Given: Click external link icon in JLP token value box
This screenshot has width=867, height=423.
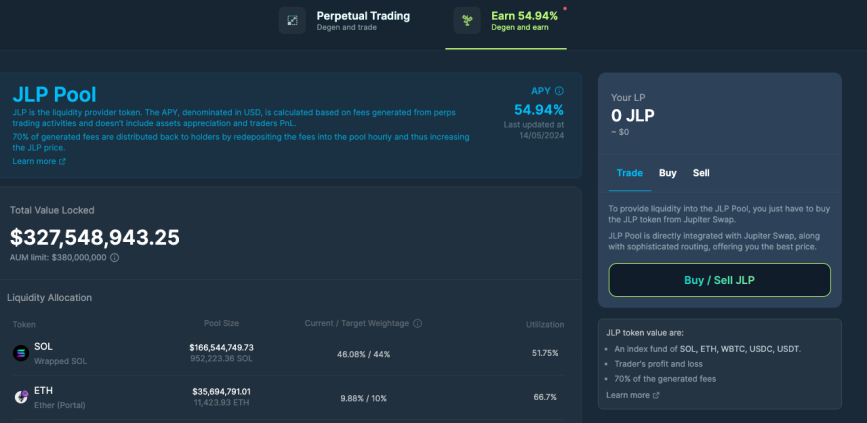Looking at the screenshot, I should click(656, 395).
